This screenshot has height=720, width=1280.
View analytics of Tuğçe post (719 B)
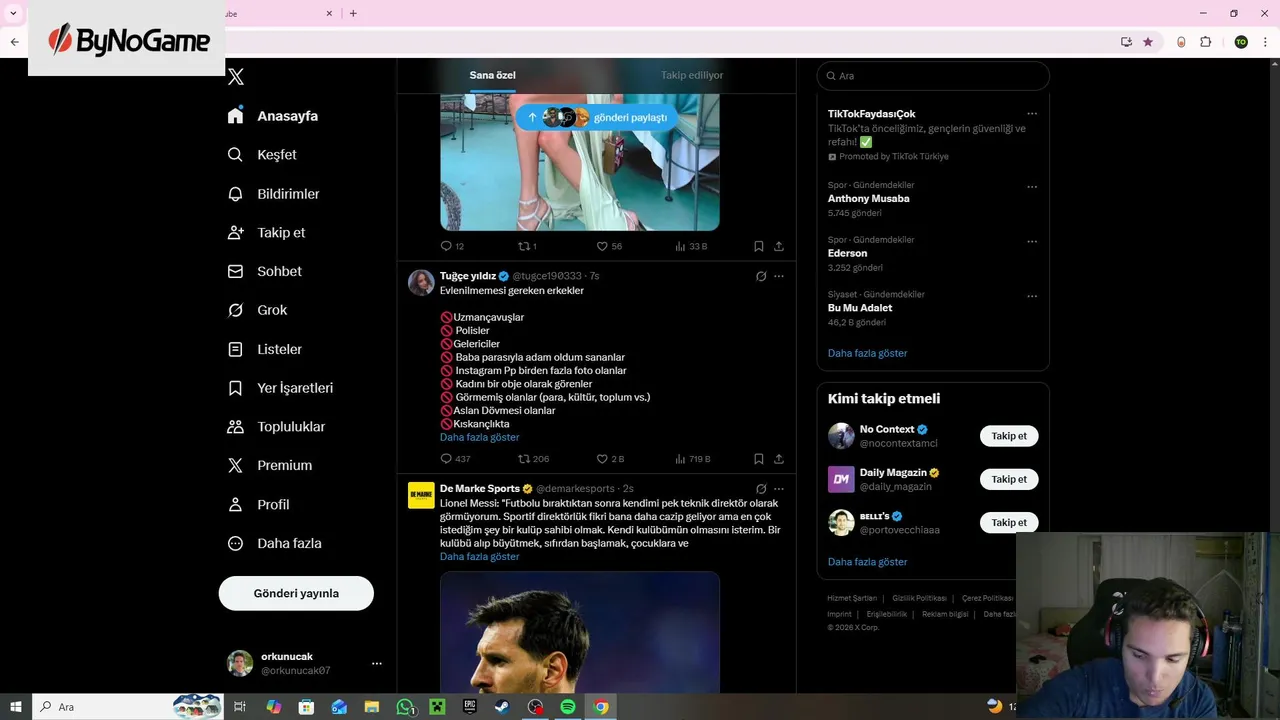point(692,459)
